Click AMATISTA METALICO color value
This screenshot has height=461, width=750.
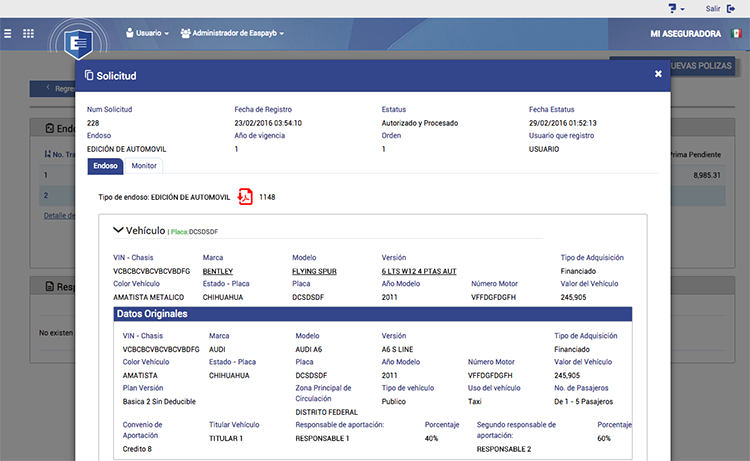coord(148,297)
